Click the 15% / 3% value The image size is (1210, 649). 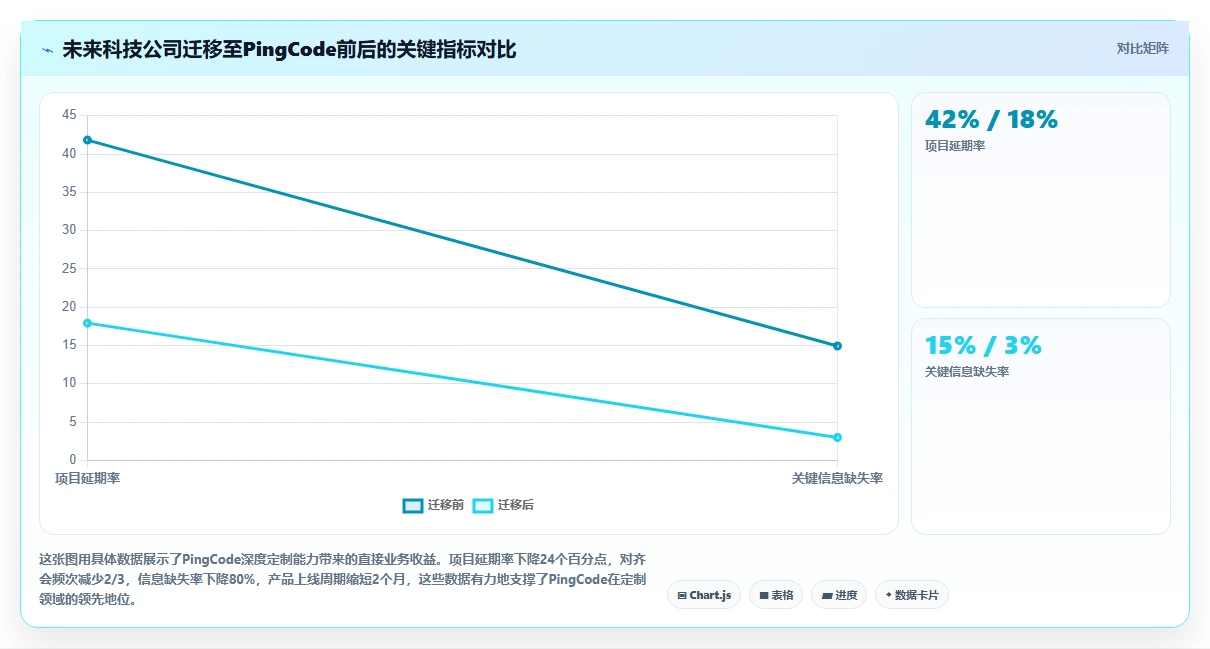(983, 345)
